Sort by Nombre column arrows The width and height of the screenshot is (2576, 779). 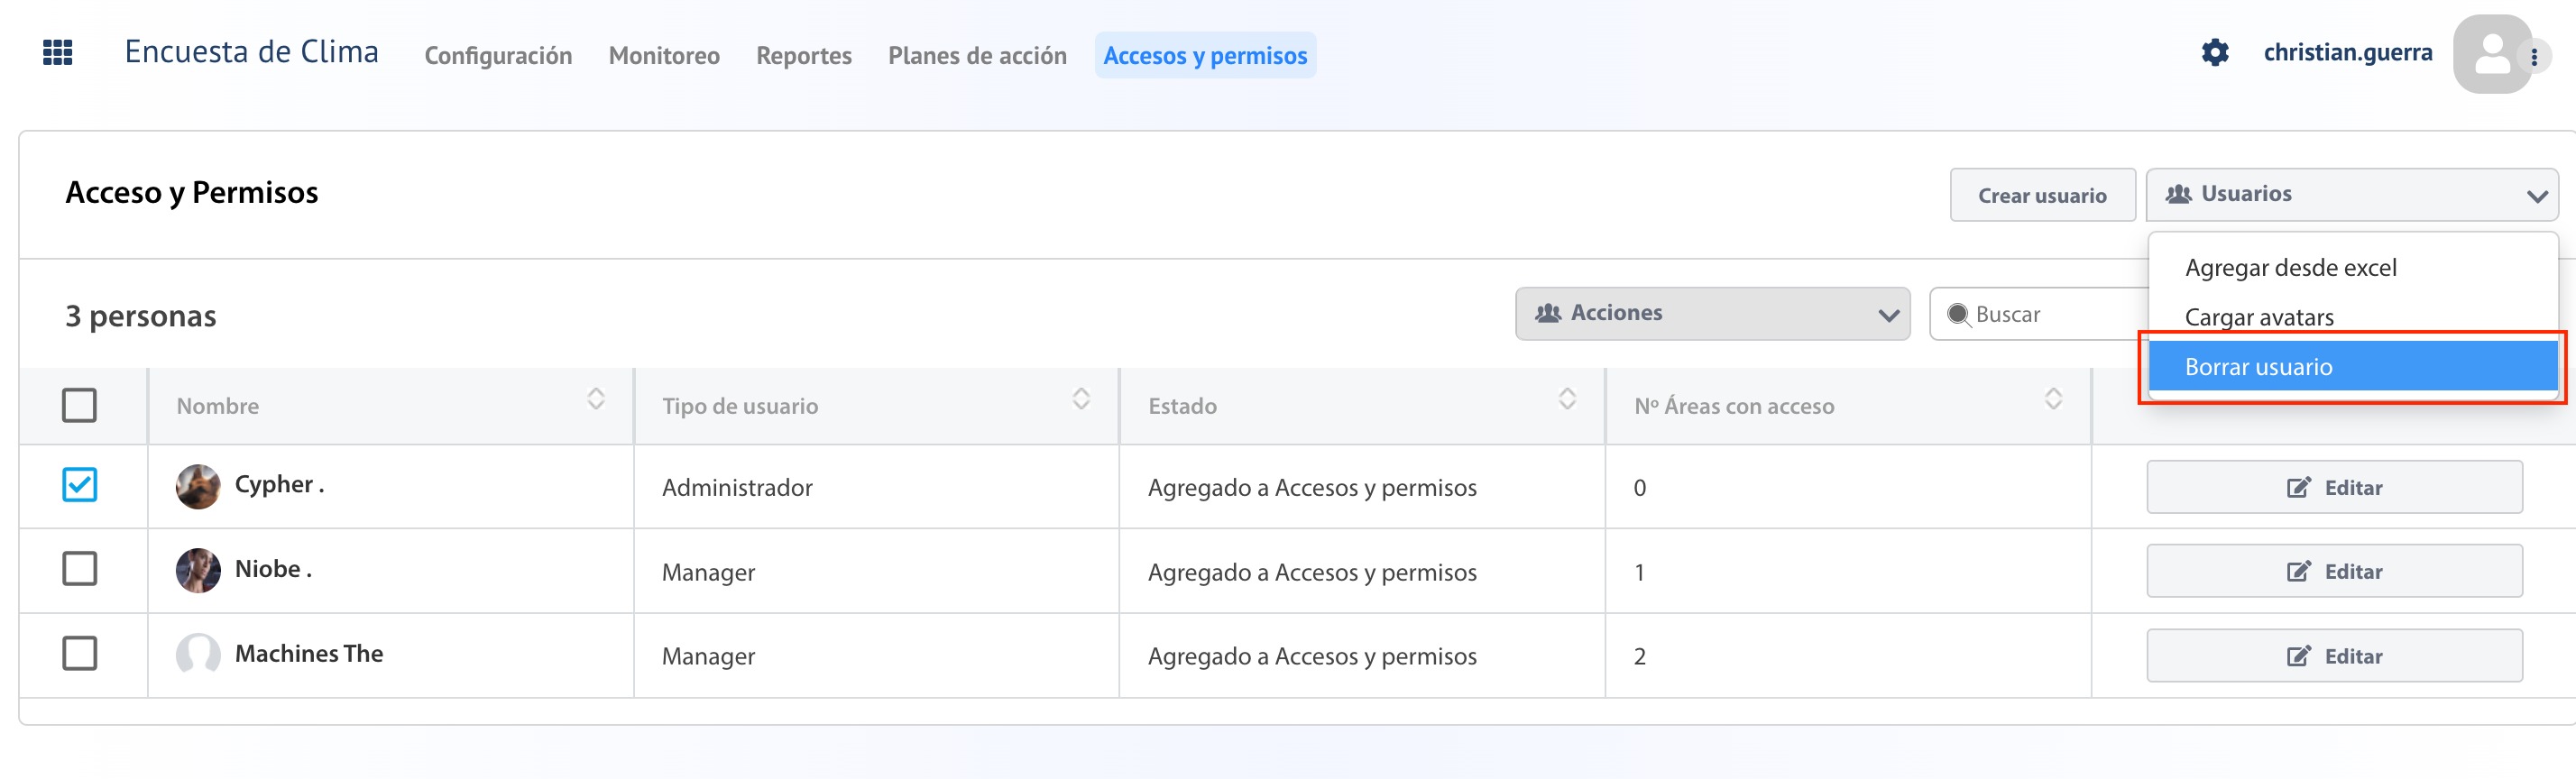click(596, 399)
